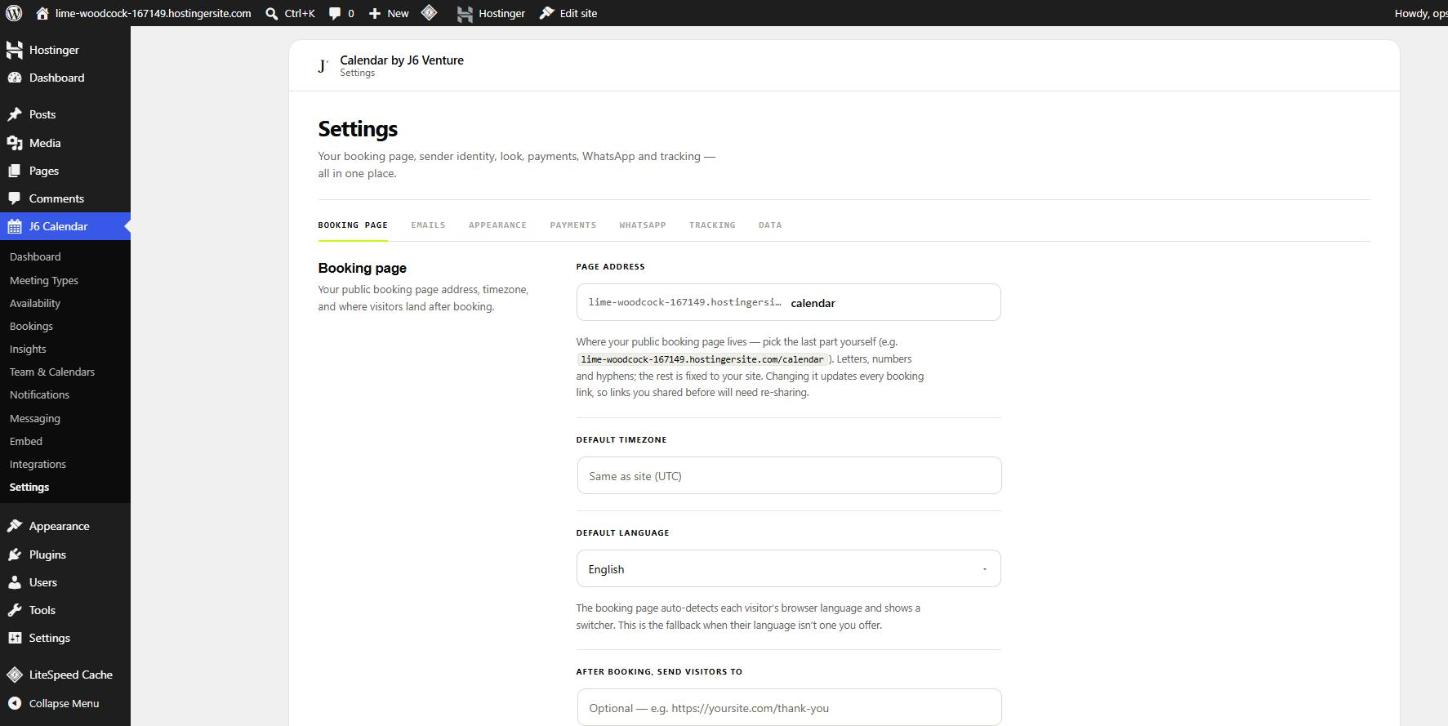Open the Ctrl+K search in the admin bar
Viewport: 1448px width, 726px height.
click(290, 13)
